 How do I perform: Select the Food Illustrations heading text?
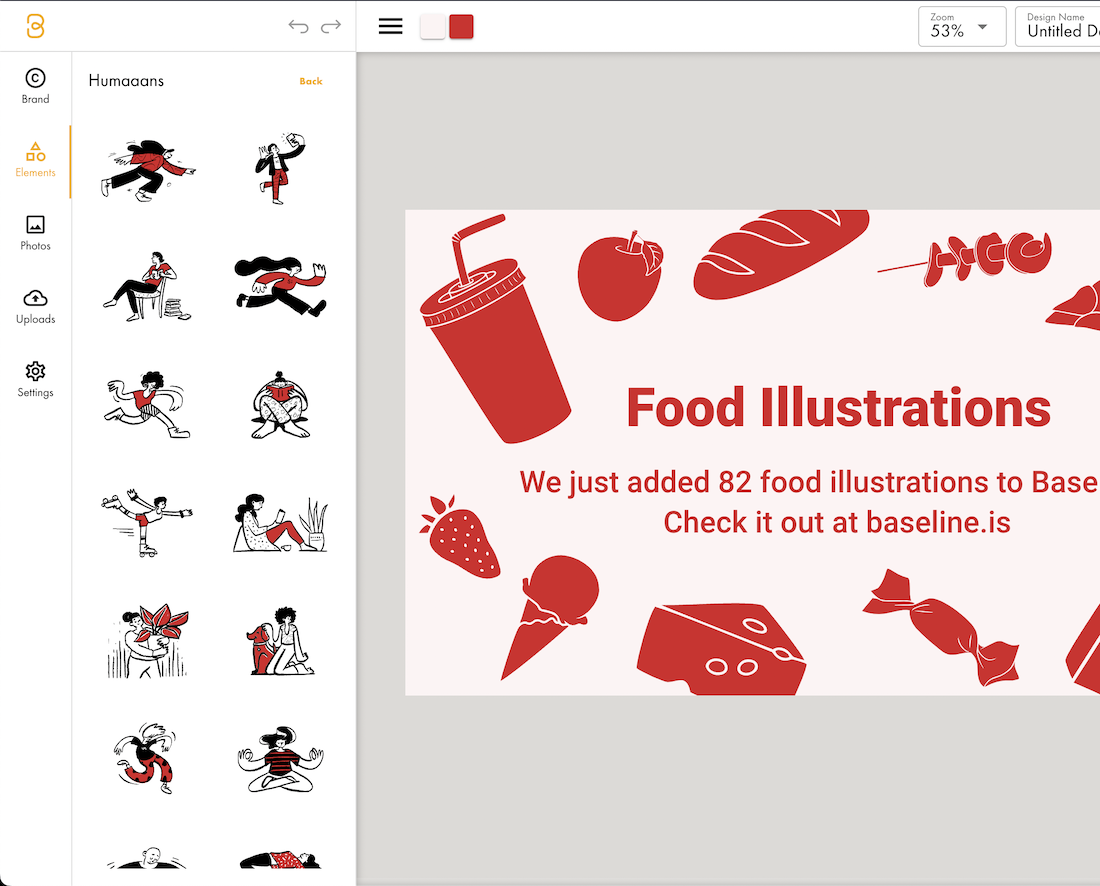(838, 408)
